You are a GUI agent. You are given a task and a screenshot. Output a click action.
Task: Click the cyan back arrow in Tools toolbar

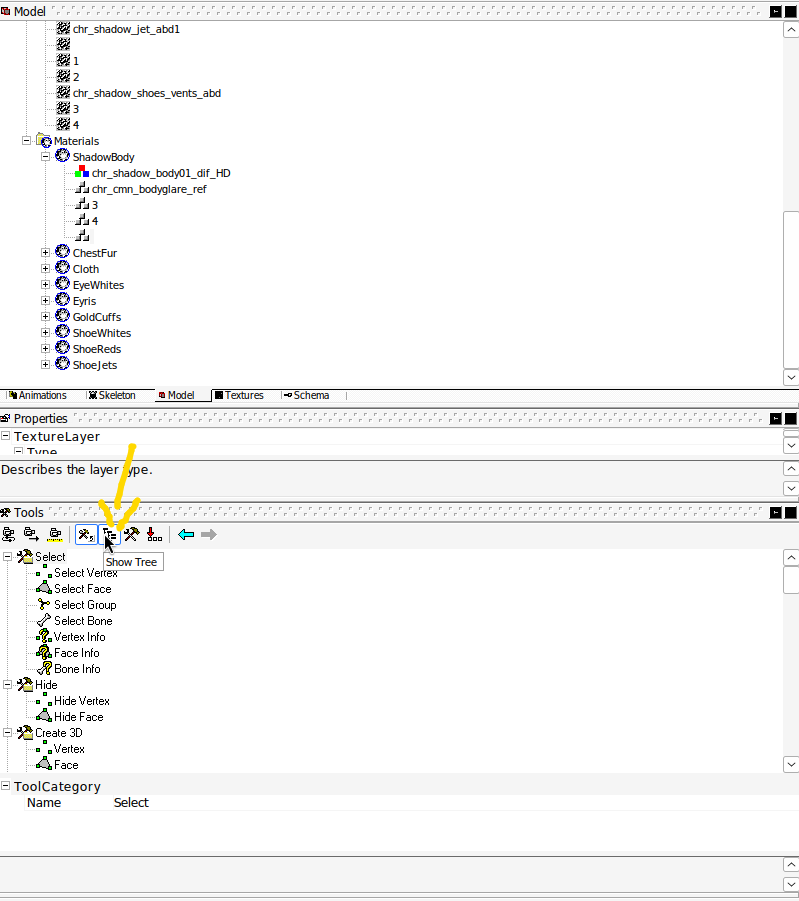tap(186, 535)
